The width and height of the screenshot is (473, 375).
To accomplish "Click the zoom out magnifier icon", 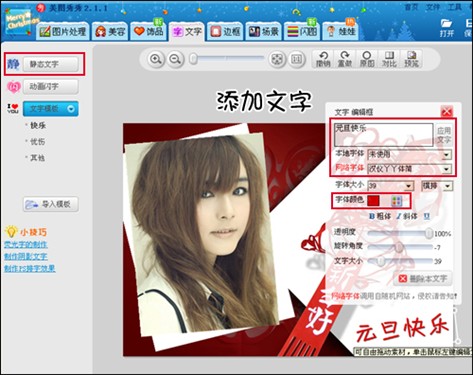I will coord(175,60).
